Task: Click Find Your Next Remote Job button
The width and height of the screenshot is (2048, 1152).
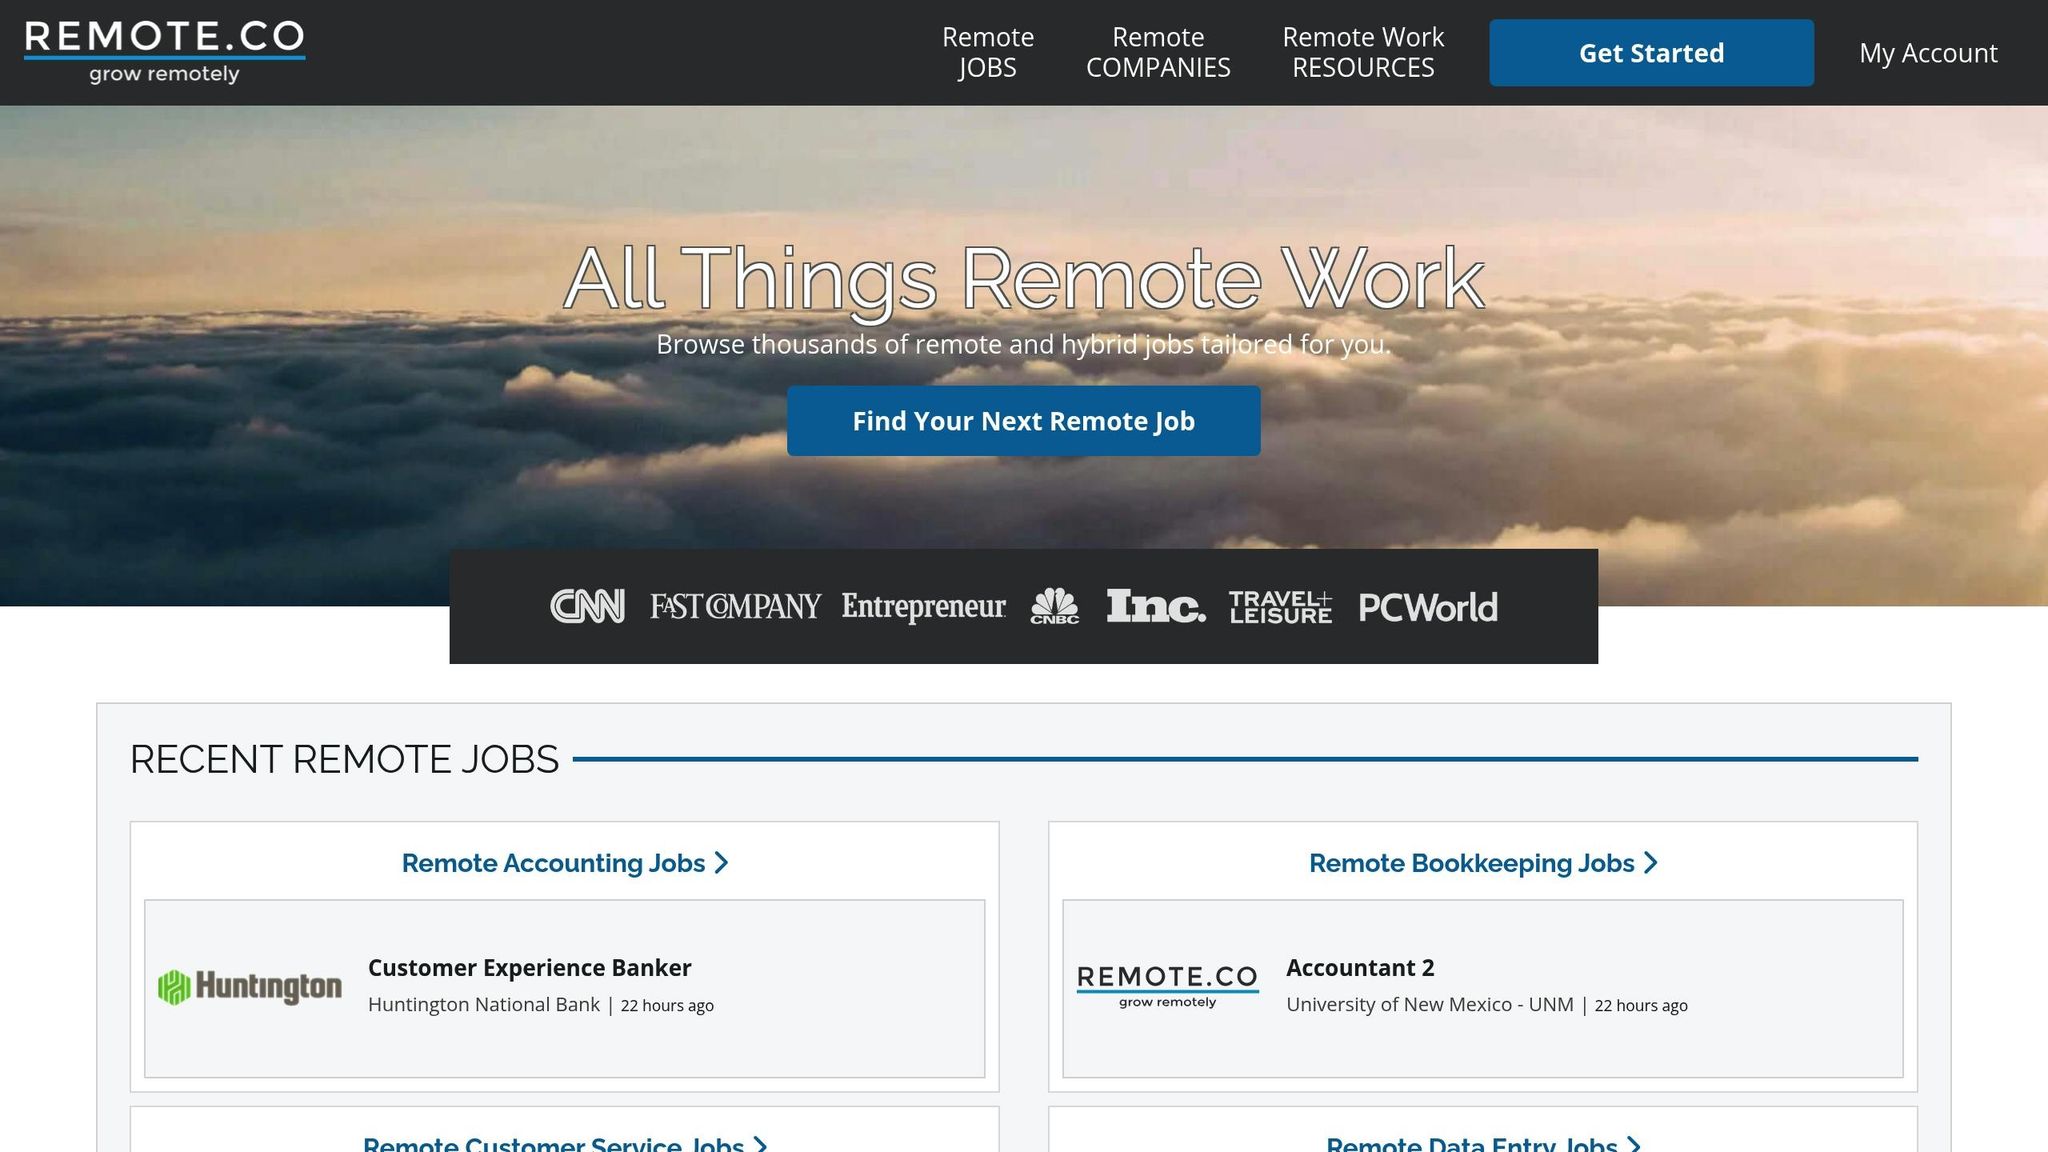Action: pos(1023,421)
